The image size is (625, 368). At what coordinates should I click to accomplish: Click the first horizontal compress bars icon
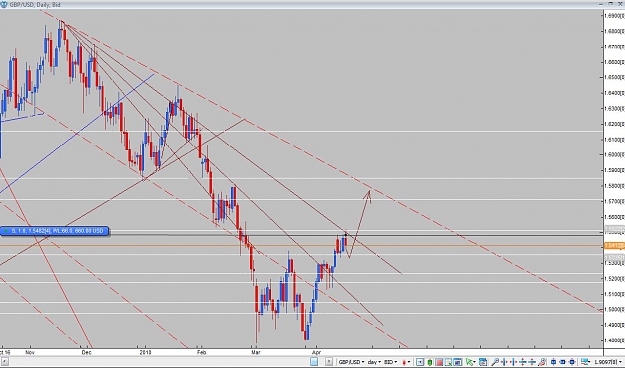[x=504, y=362]
